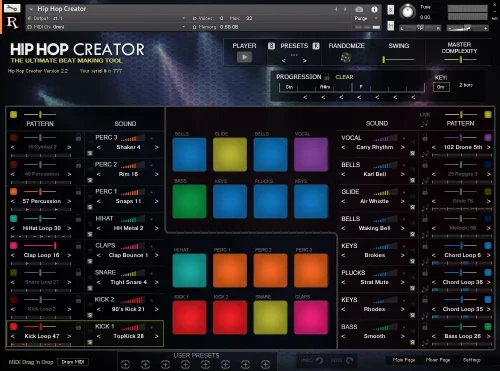
Task: Open the MIDI Ch Omni dropdown
Action: pos(107,27)
